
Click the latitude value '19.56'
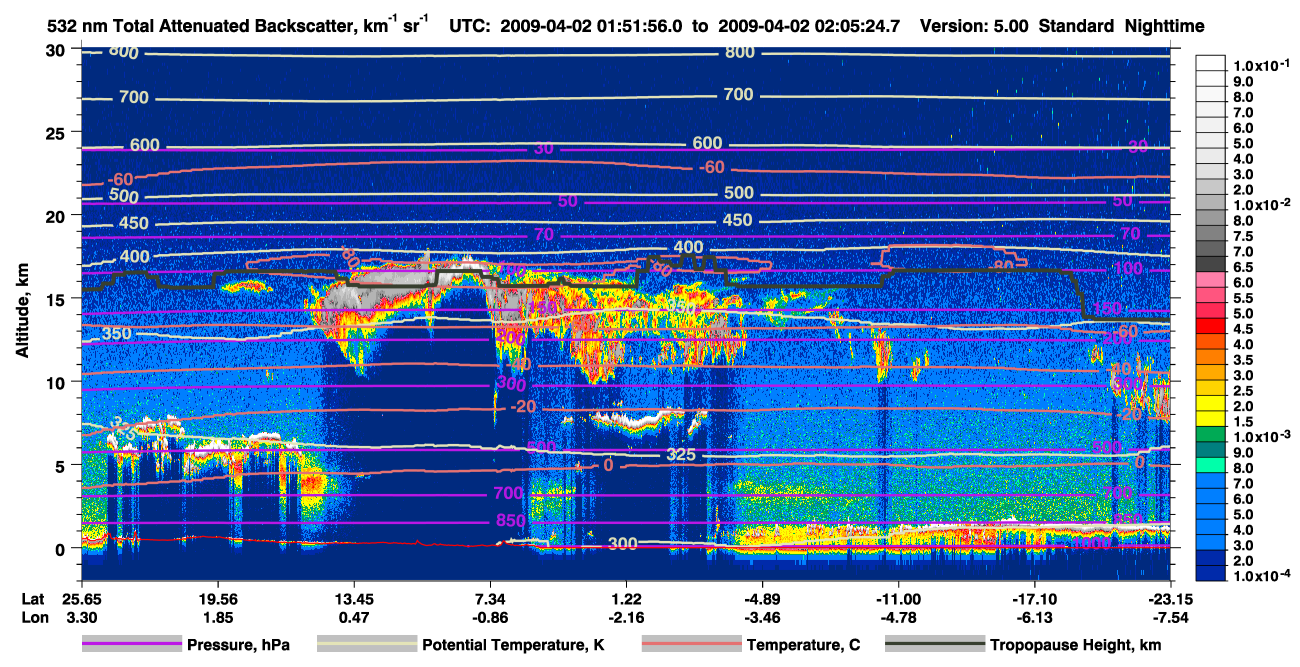click(217, 599)
